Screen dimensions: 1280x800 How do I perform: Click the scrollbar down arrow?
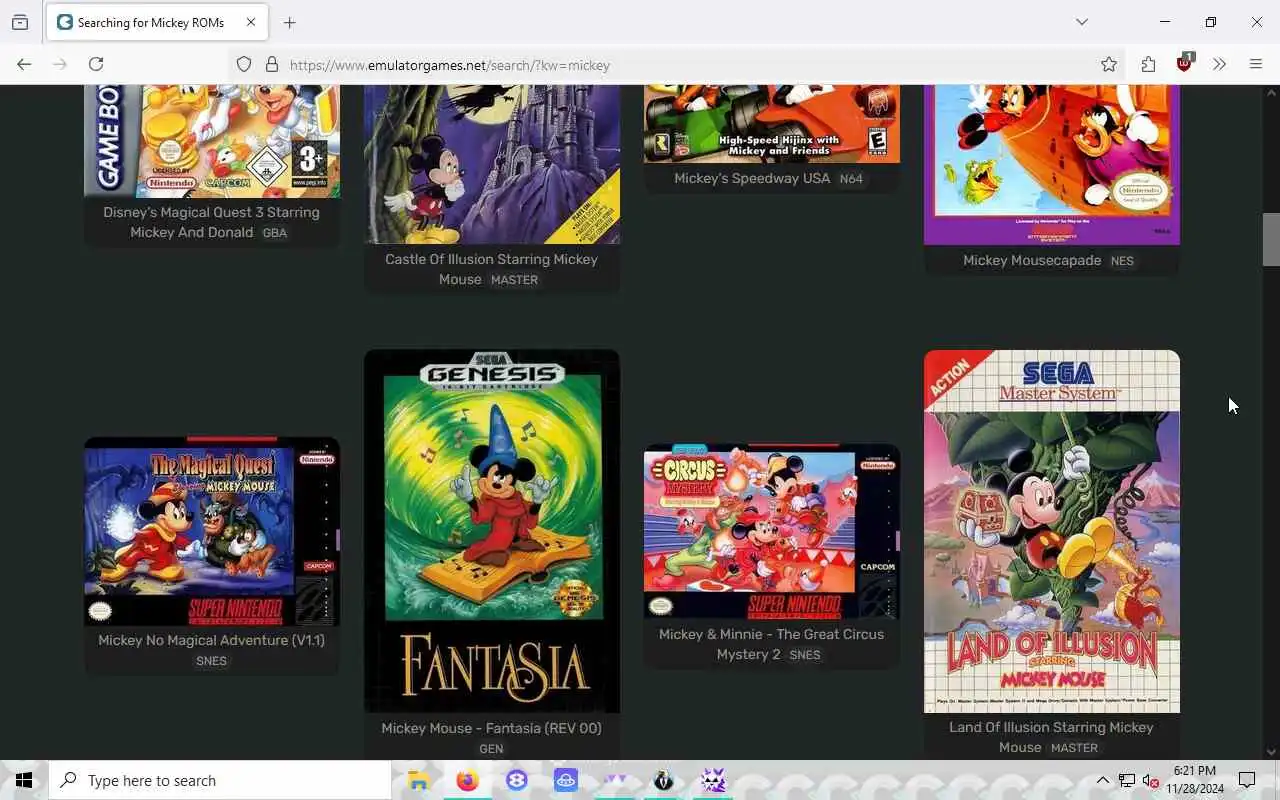1271,752
